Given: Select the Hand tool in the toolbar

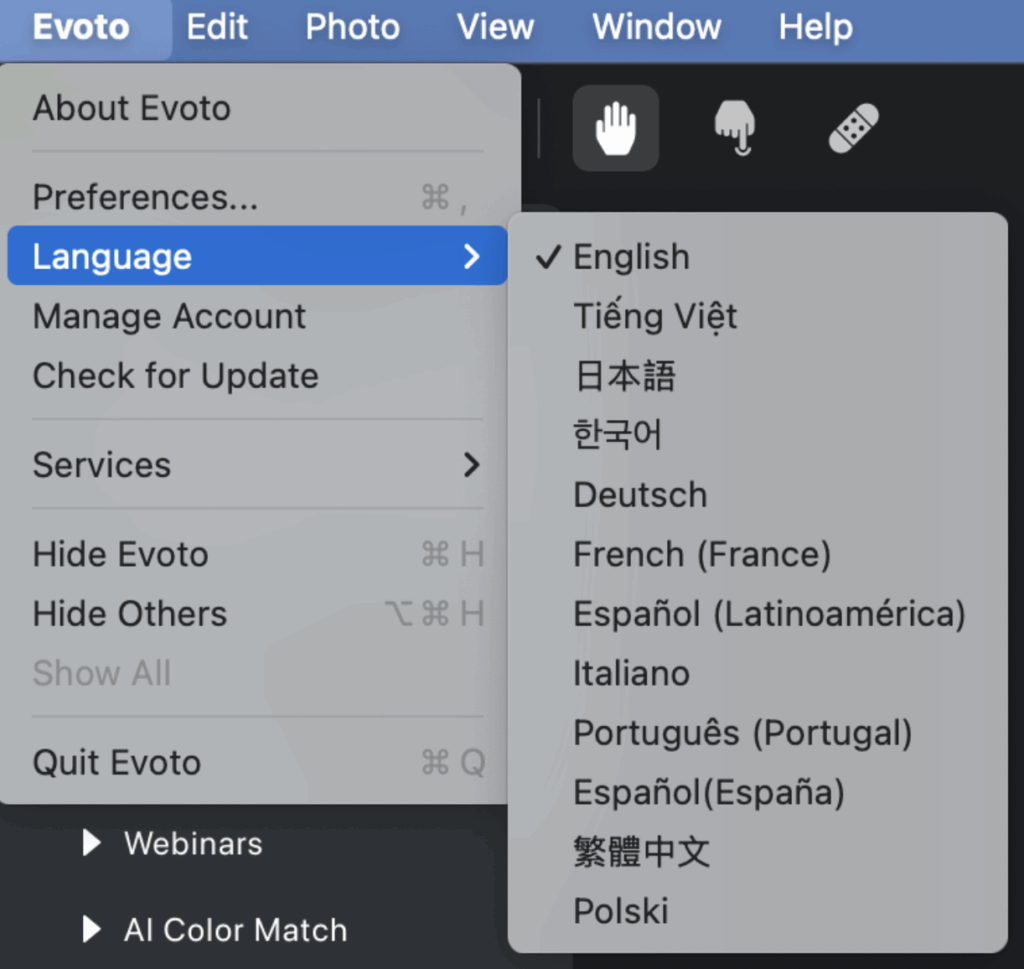Looking at the screenshot, I should (x=615, y=128).
